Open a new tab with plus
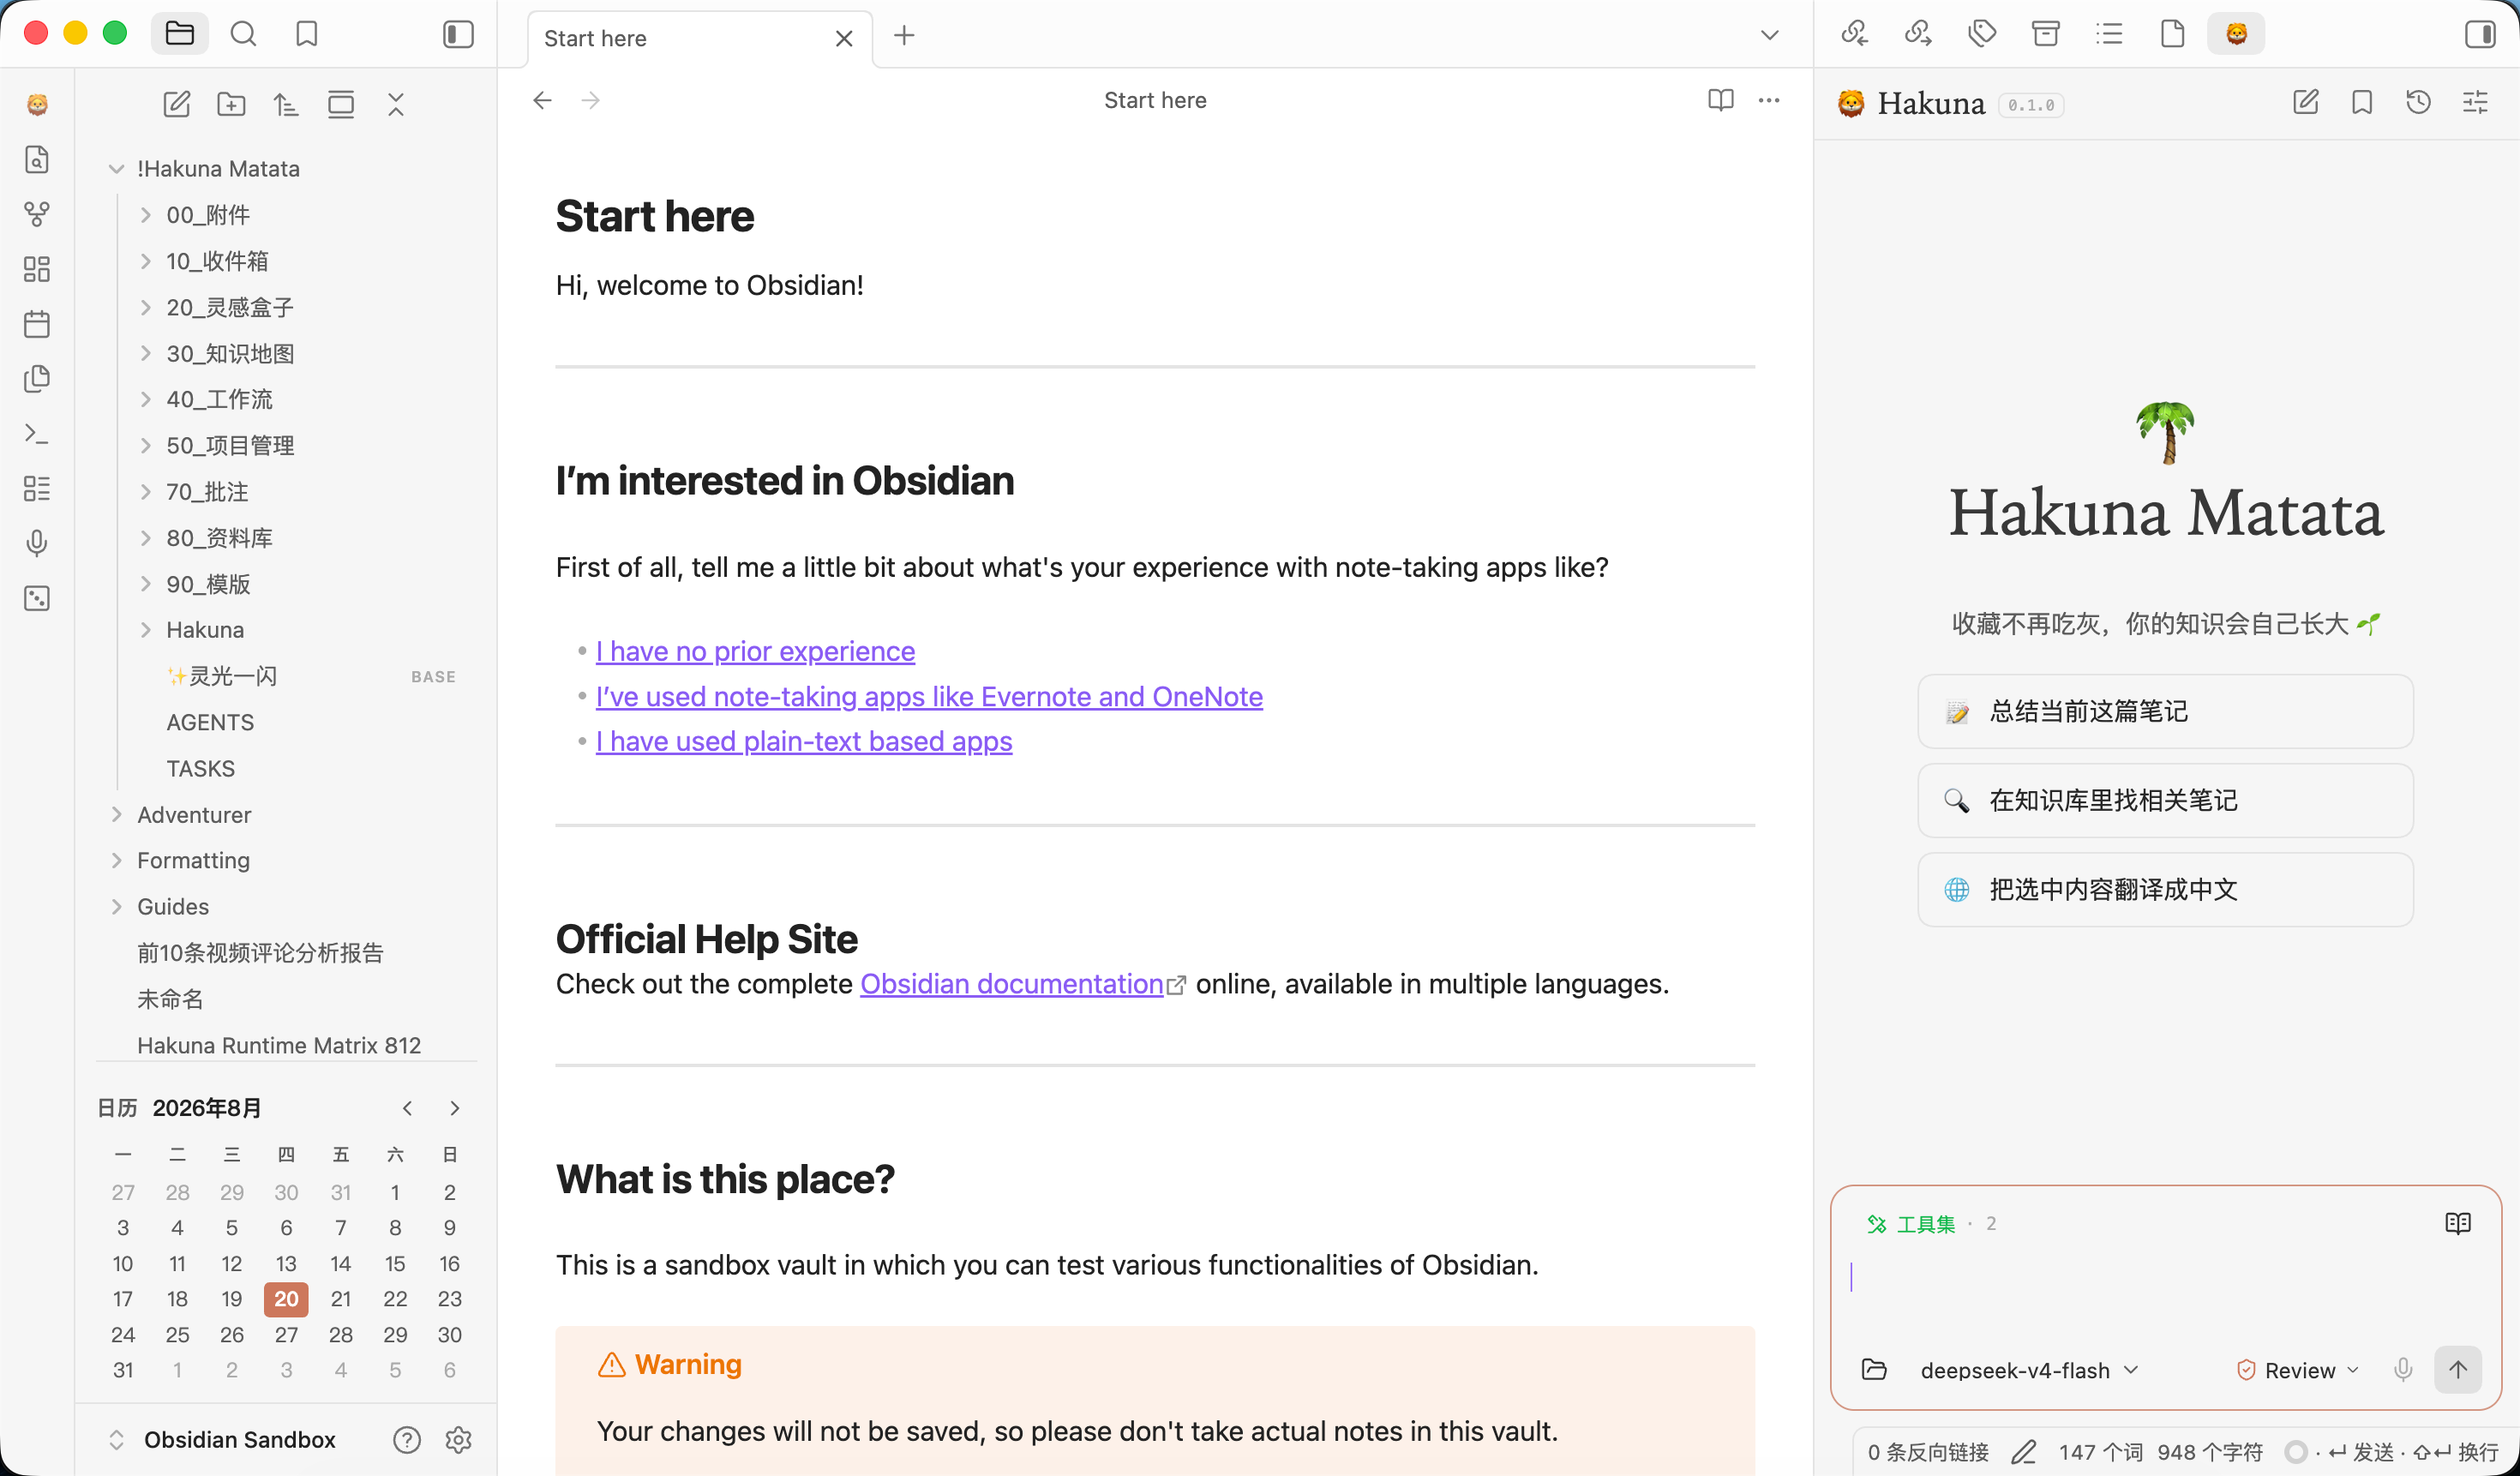The image size is (2520, 1476). tap(904, 36)
